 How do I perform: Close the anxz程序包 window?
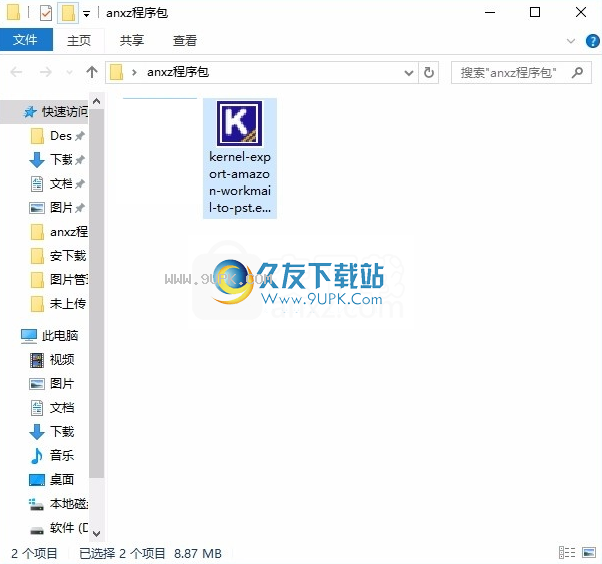(x=580, y=13)
